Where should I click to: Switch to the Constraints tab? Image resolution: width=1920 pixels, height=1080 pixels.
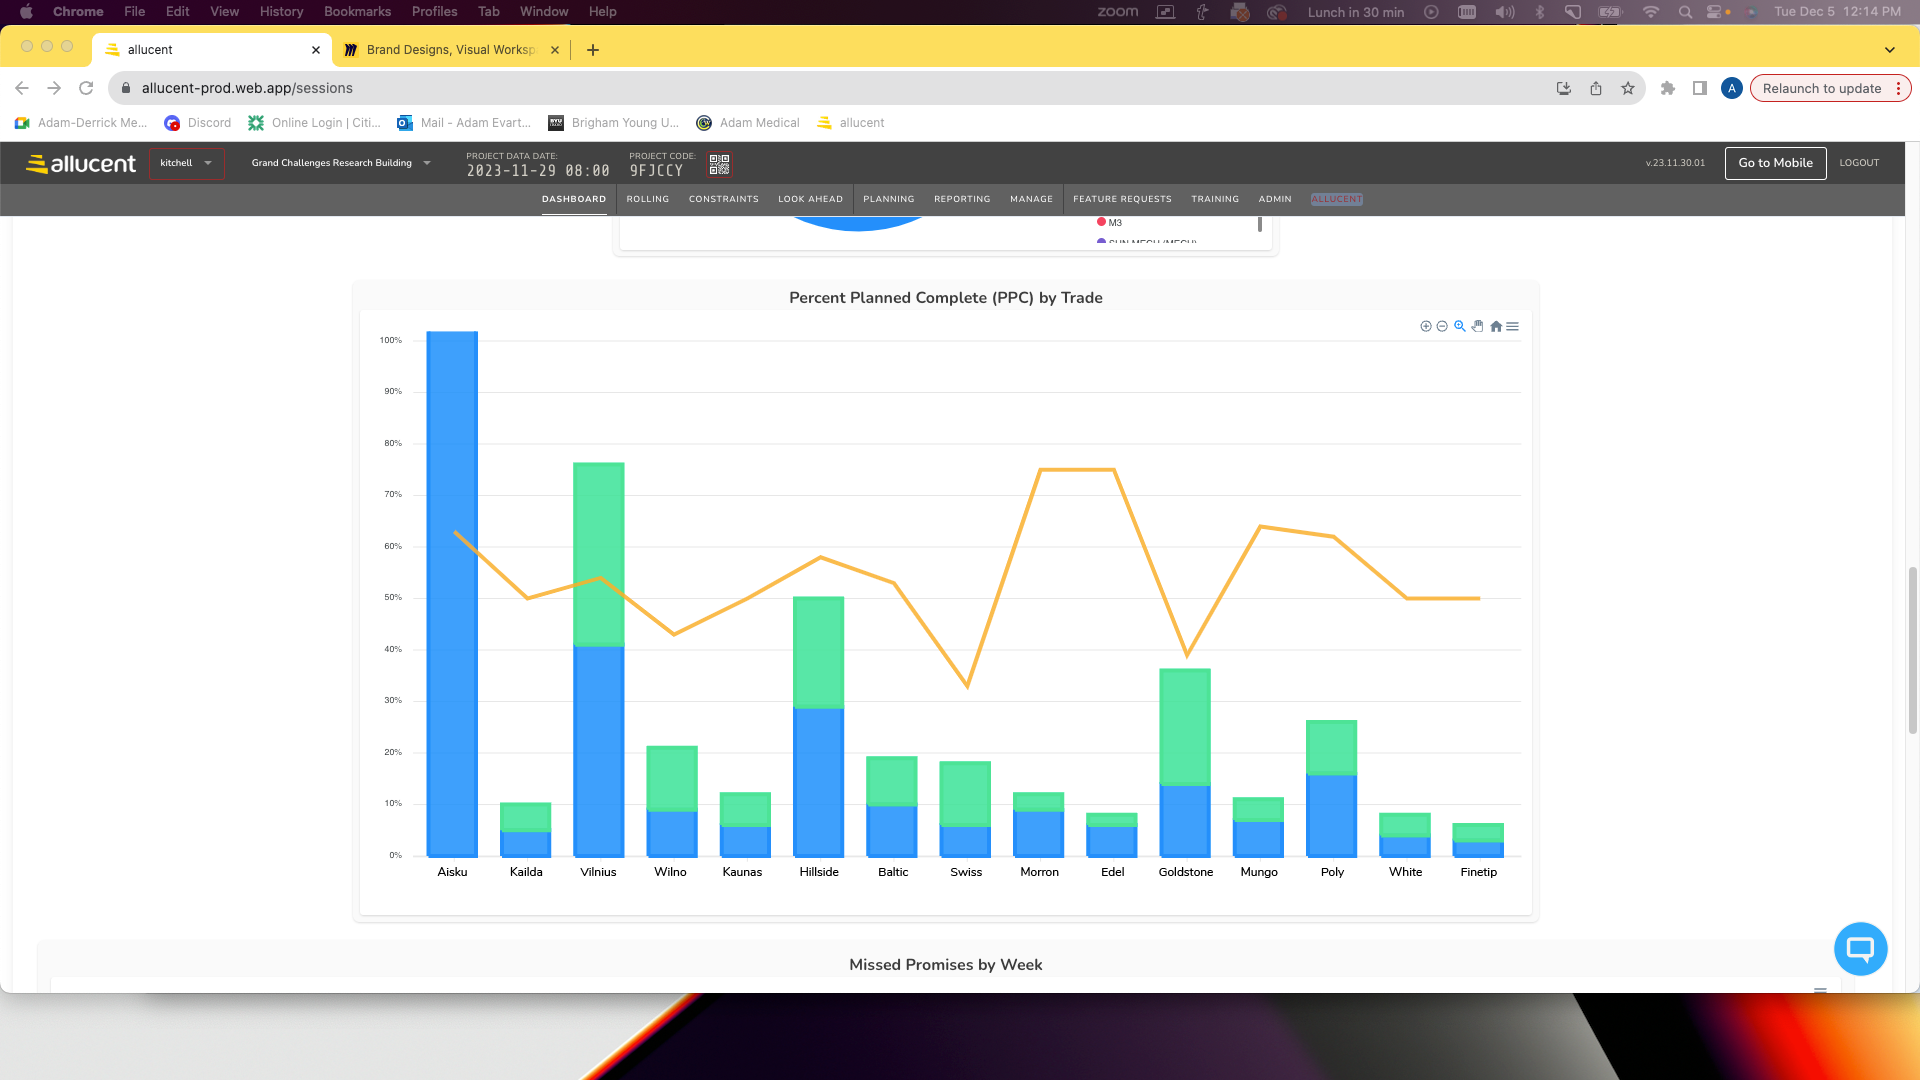pyautogui.click(x=723, y=199)
